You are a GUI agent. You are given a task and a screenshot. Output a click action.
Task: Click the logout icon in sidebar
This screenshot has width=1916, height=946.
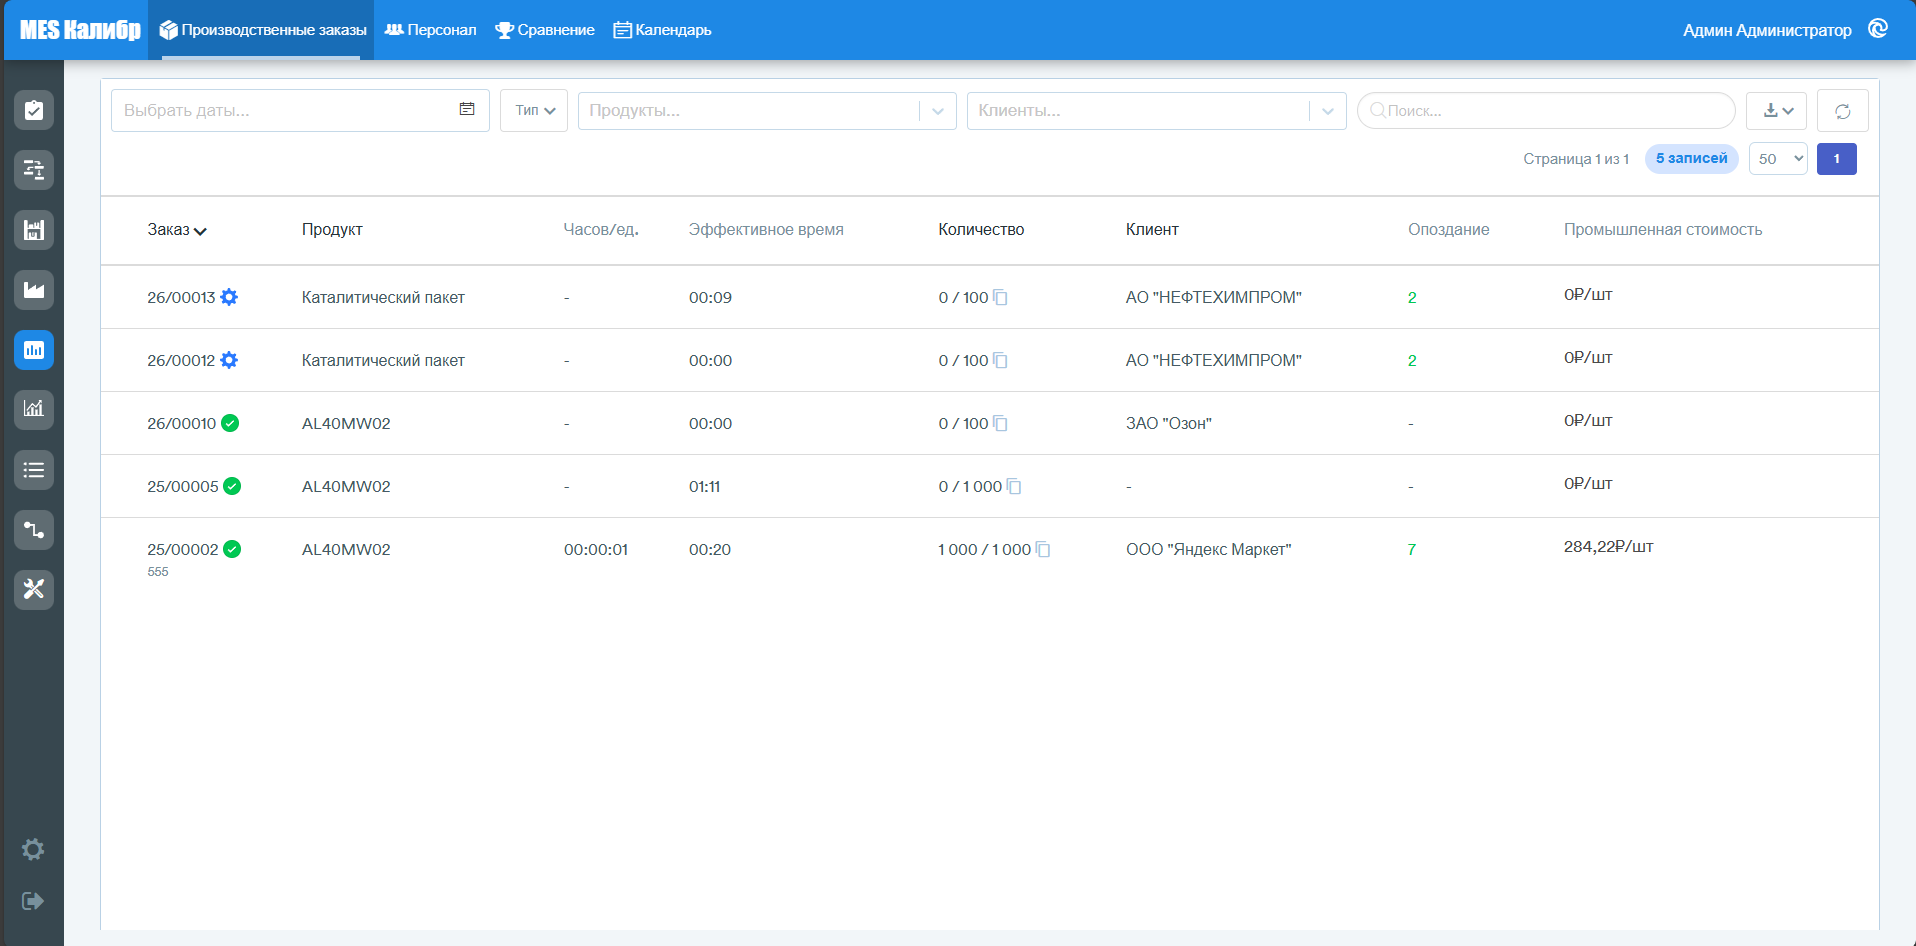pos(33,901)
